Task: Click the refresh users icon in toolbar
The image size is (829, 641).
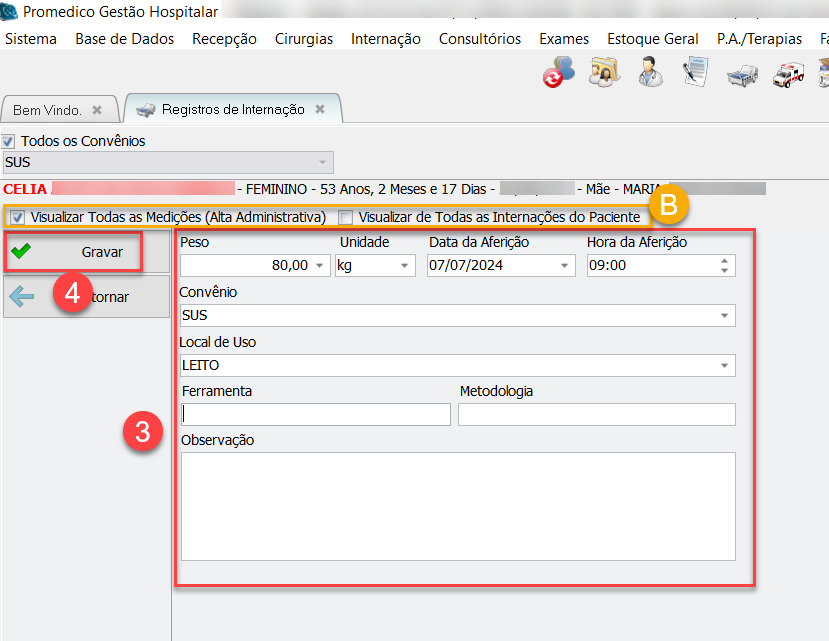Action: (x=559, y=73)
